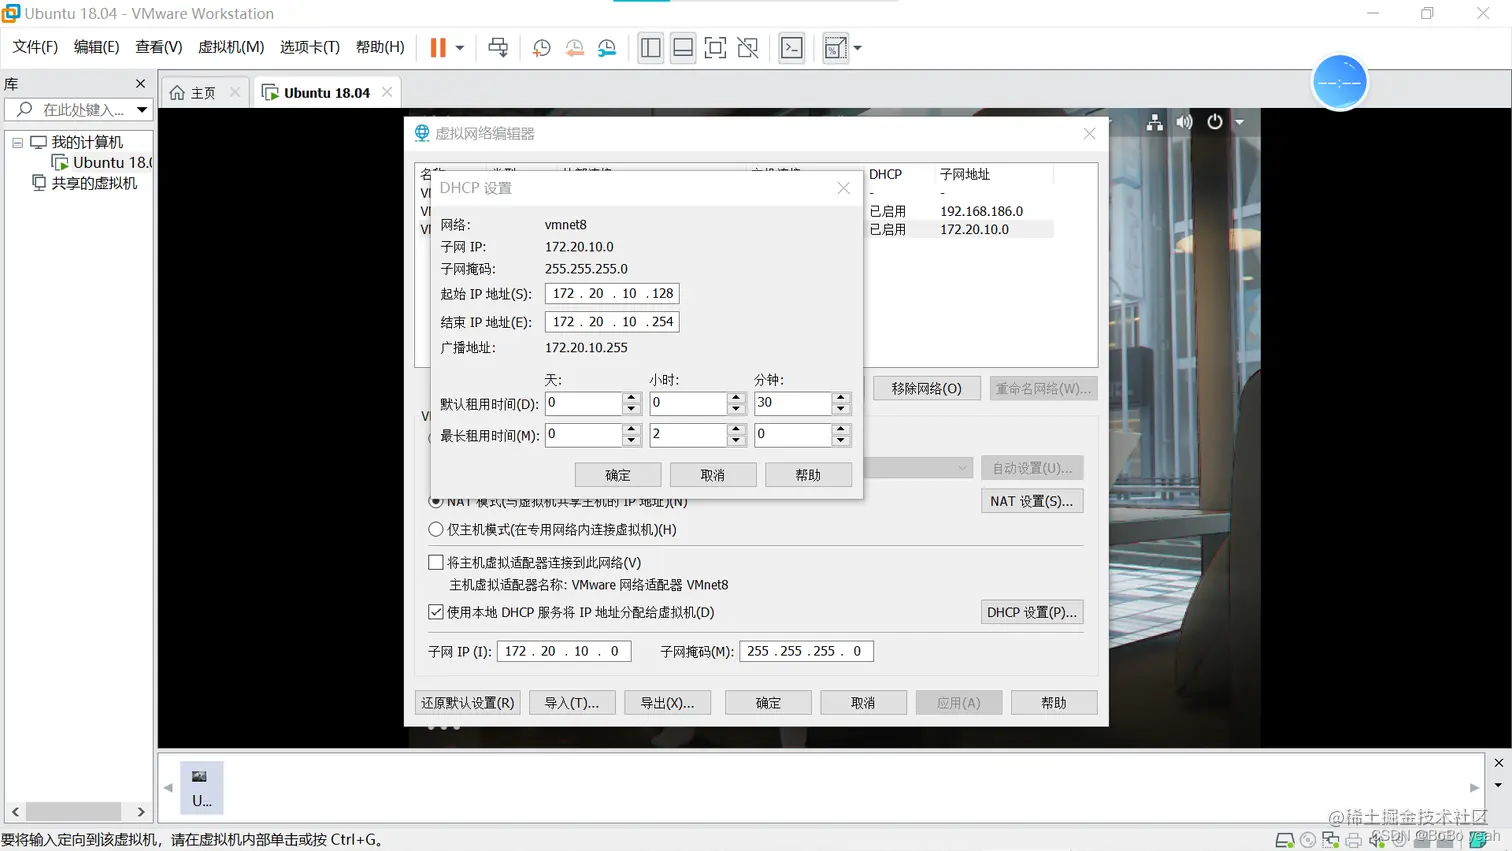1512x851 pixels.
Task: Increase max lease hours spinner
Action: pos(736,429)
